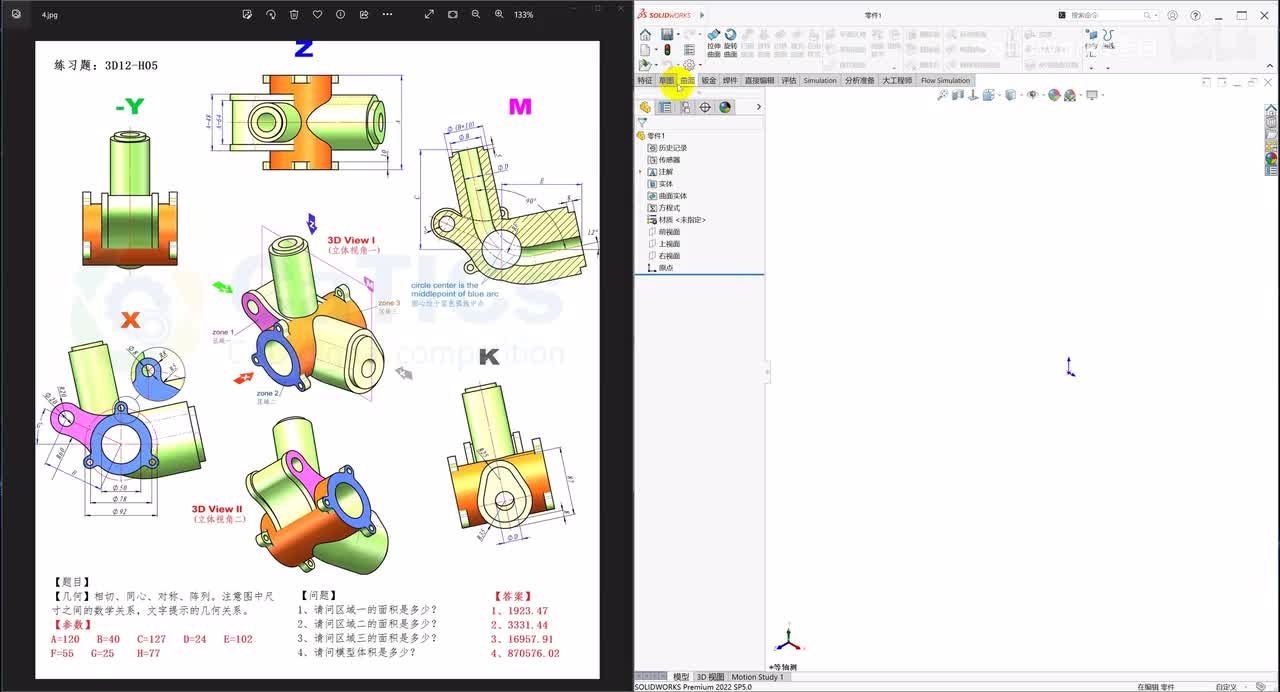The image size is (1280, 692).
Task: Favorite the image with heart icon
Action: [x=317, y=14]
